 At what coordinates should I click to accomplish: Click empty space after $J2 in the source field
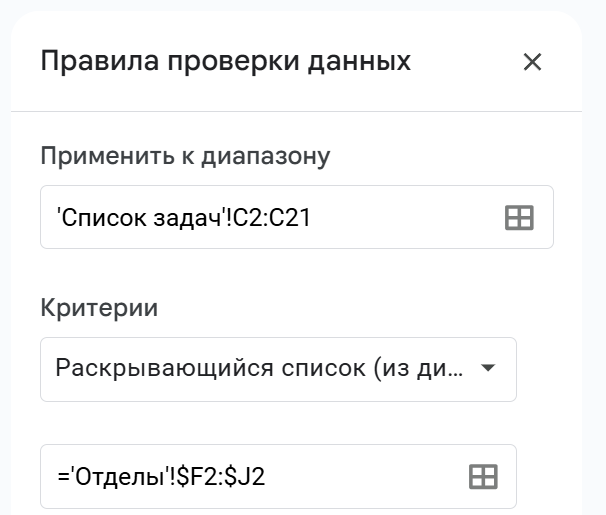pyautogui.click(x=363, y=476)
